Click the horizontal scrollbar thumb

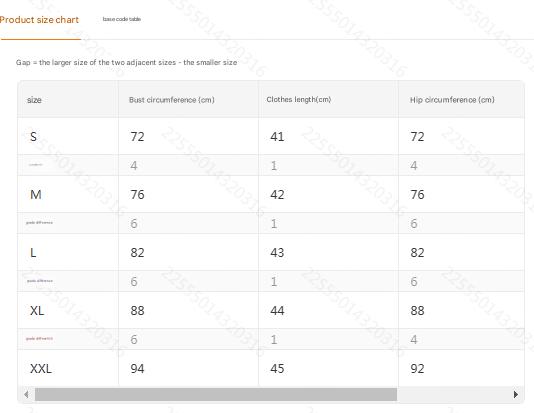click(x=216, y=394)
